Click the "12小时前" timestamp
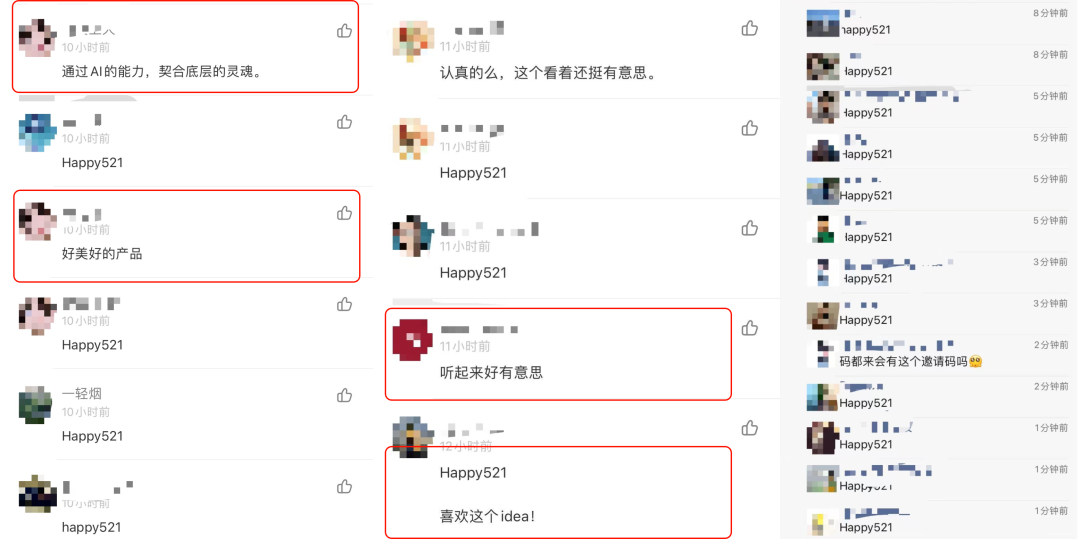1080x539 pixels. (x=466, y=447)
